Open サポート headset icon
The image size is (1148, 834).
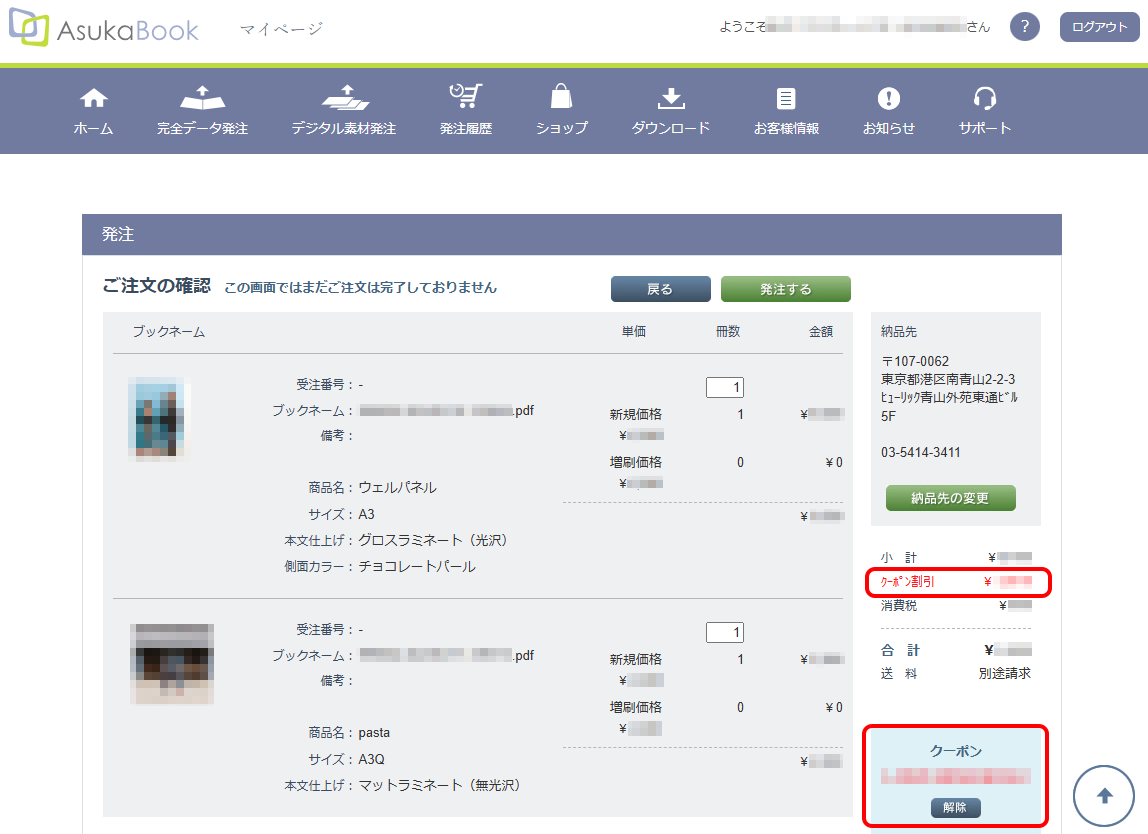[984, 98]
